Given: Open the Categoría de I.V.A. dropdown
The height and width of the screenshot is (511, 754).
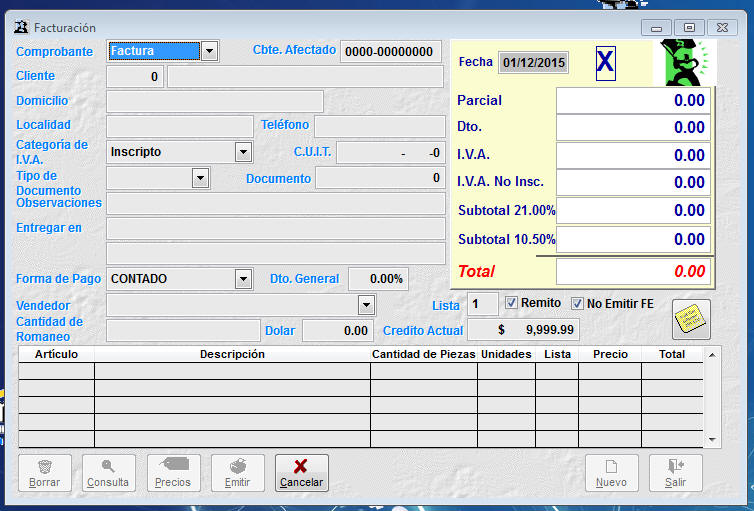Looking at the screenshot, I should tap(243, 152).
